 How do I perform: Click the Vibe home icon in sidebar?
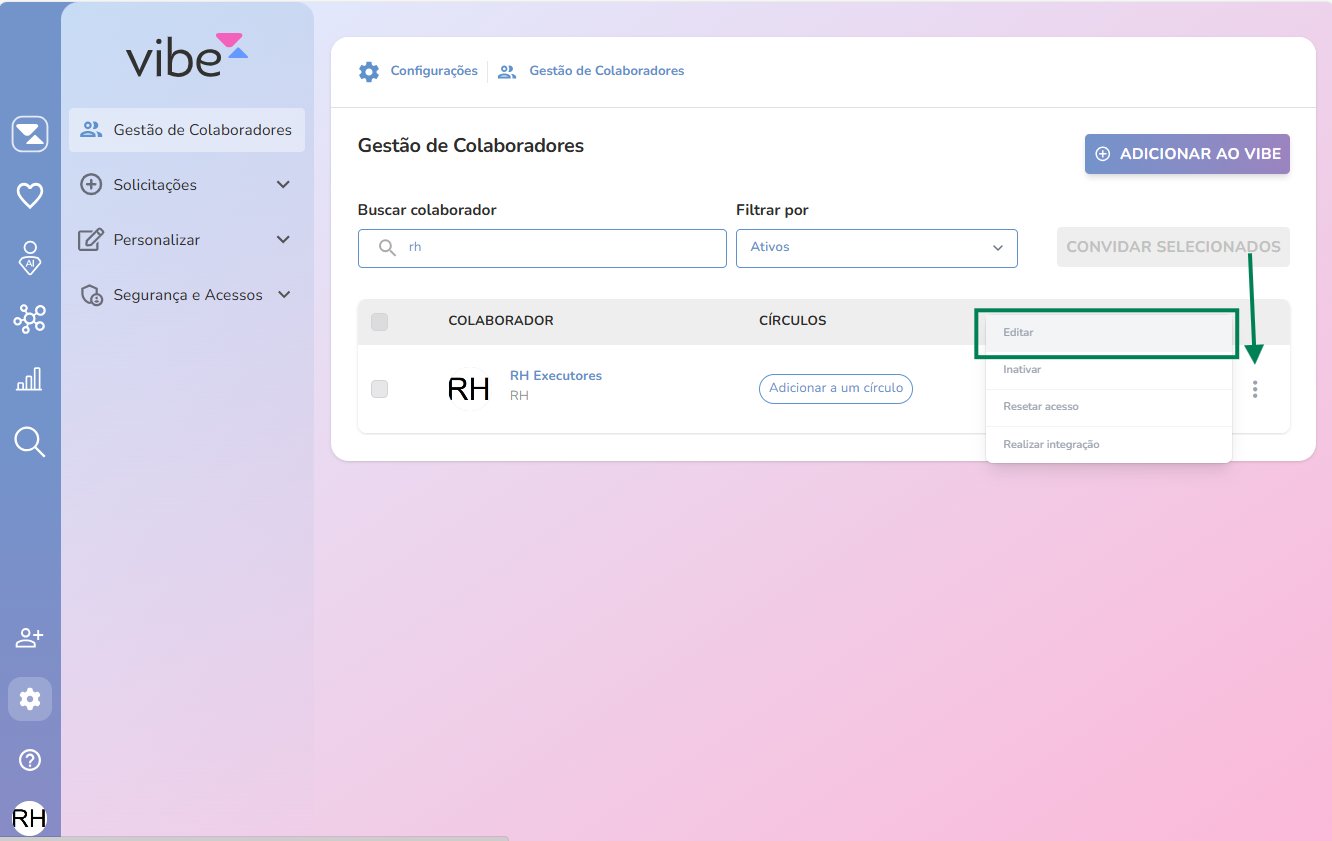[30, 134]
